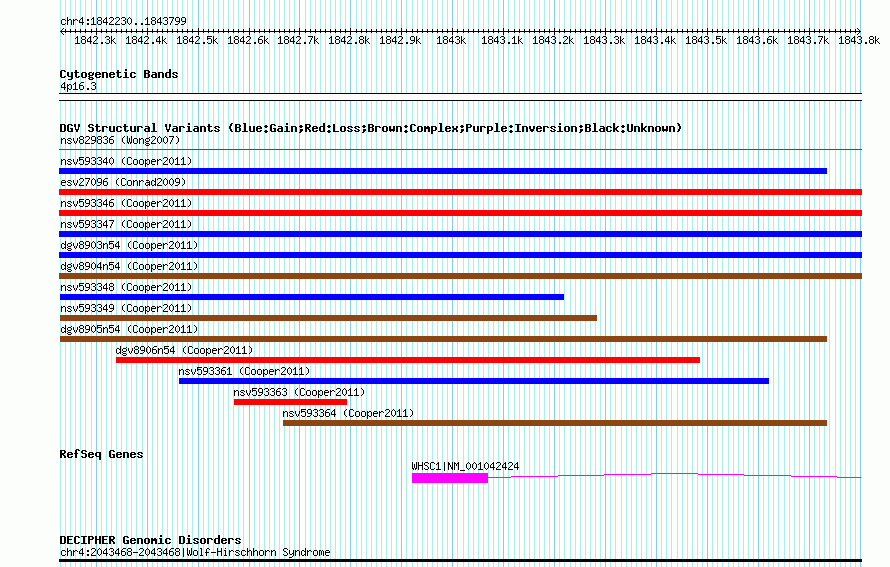Click the nsv829836 (Wong2007) variant label

(x=120, y=140)
